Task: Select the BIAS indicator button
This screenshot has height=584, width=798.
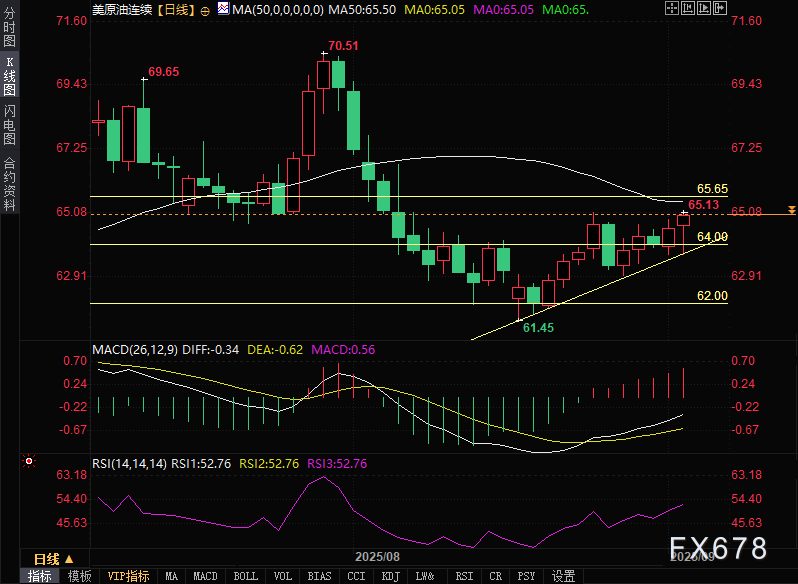Action: (x=320, y=576)
